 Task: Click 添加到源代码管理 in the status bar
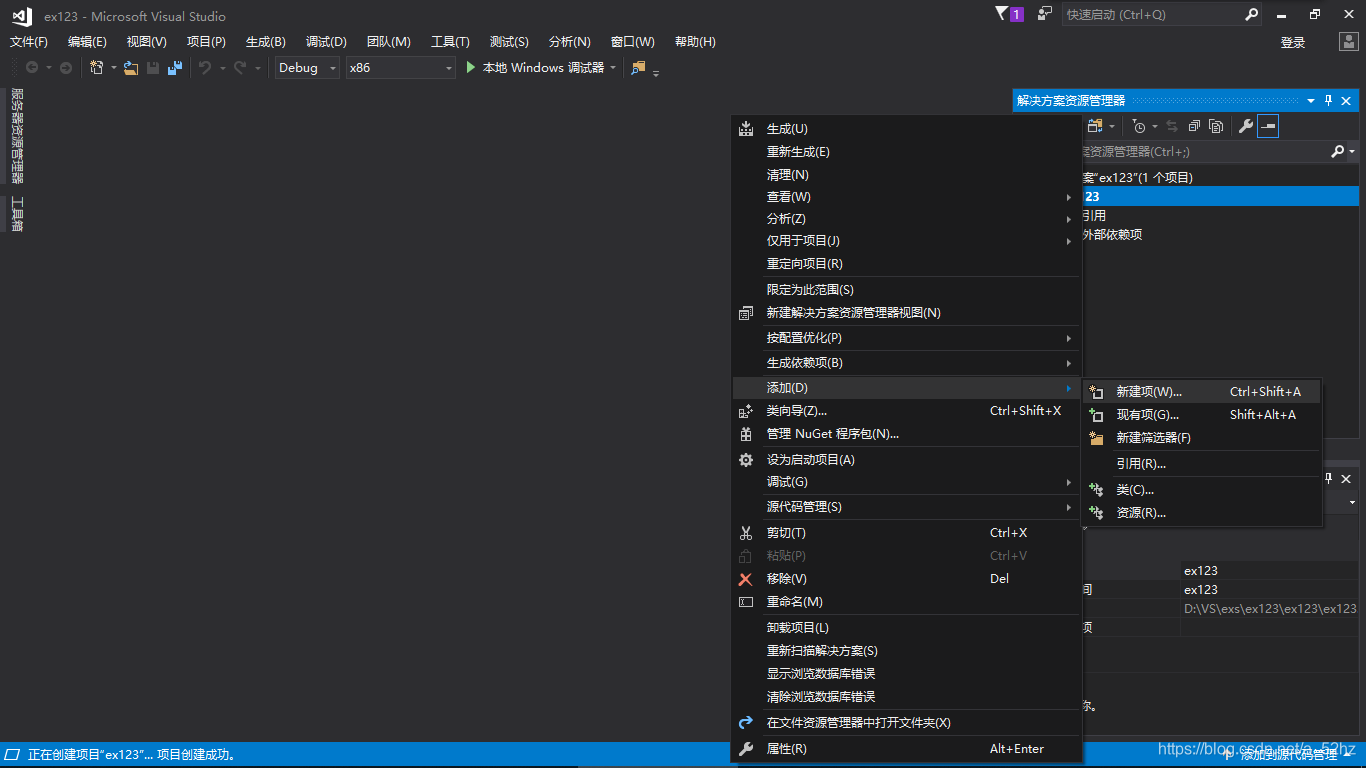pos(1288,755)
